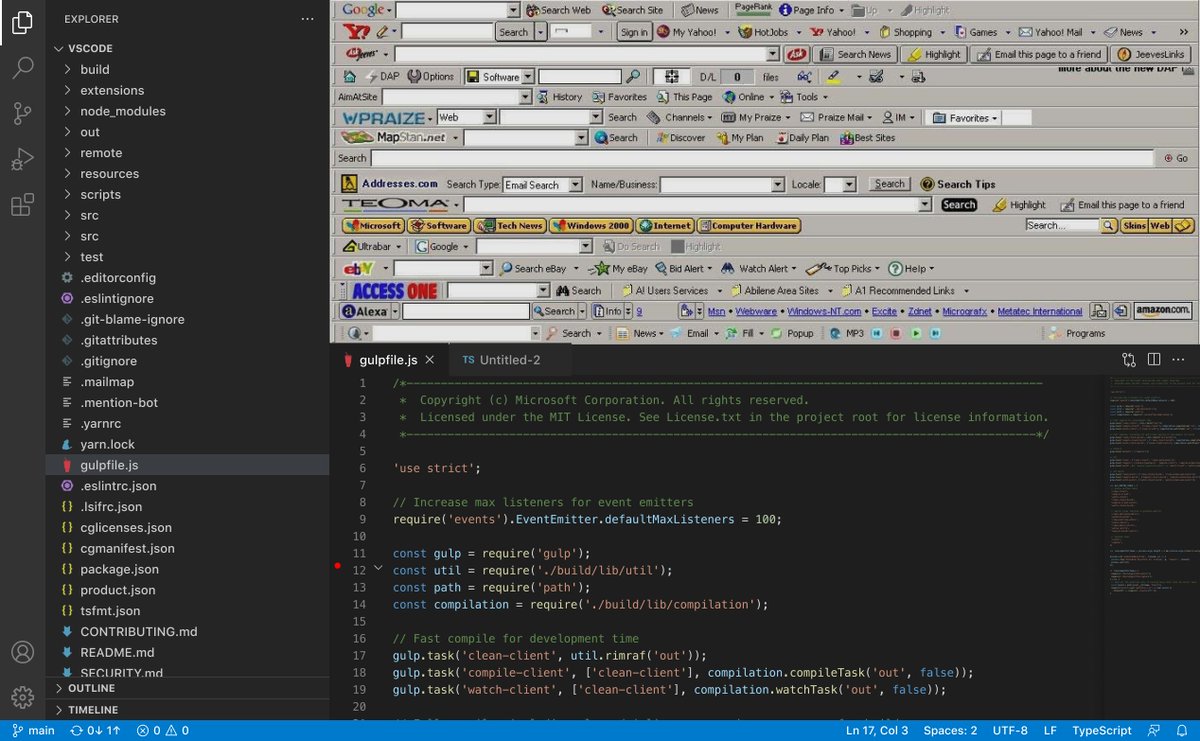Click the main branch in the status bar

click(x=34, y=731)
